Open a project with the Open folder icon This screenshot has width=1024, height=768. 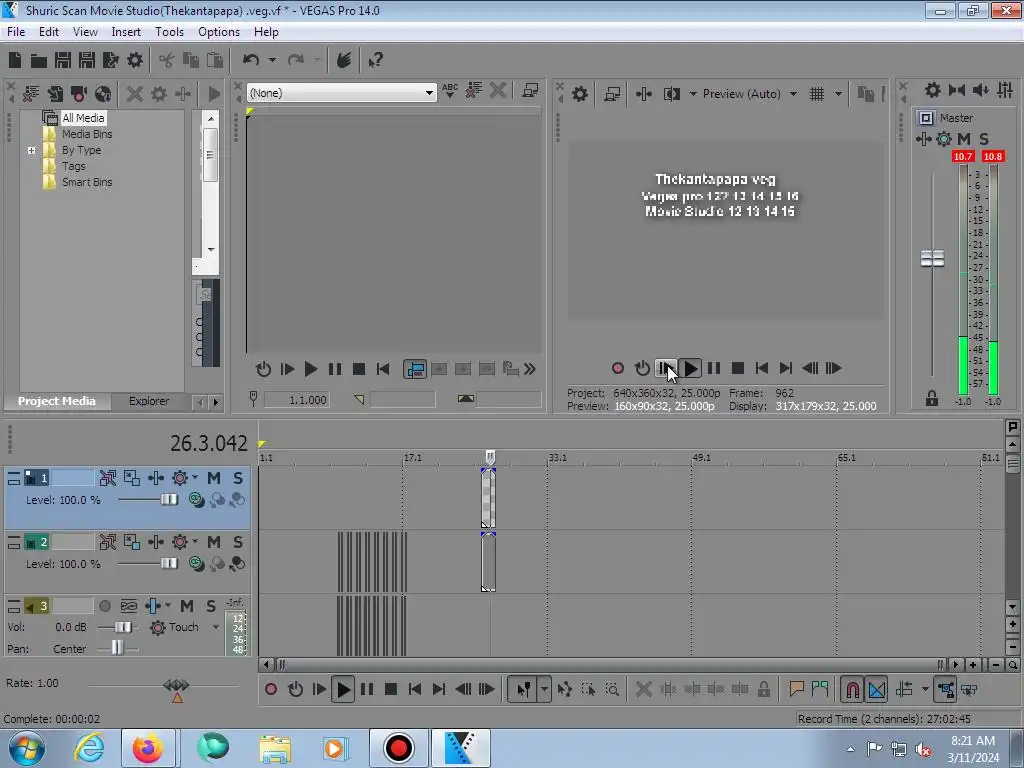click(x=39, y=61)
